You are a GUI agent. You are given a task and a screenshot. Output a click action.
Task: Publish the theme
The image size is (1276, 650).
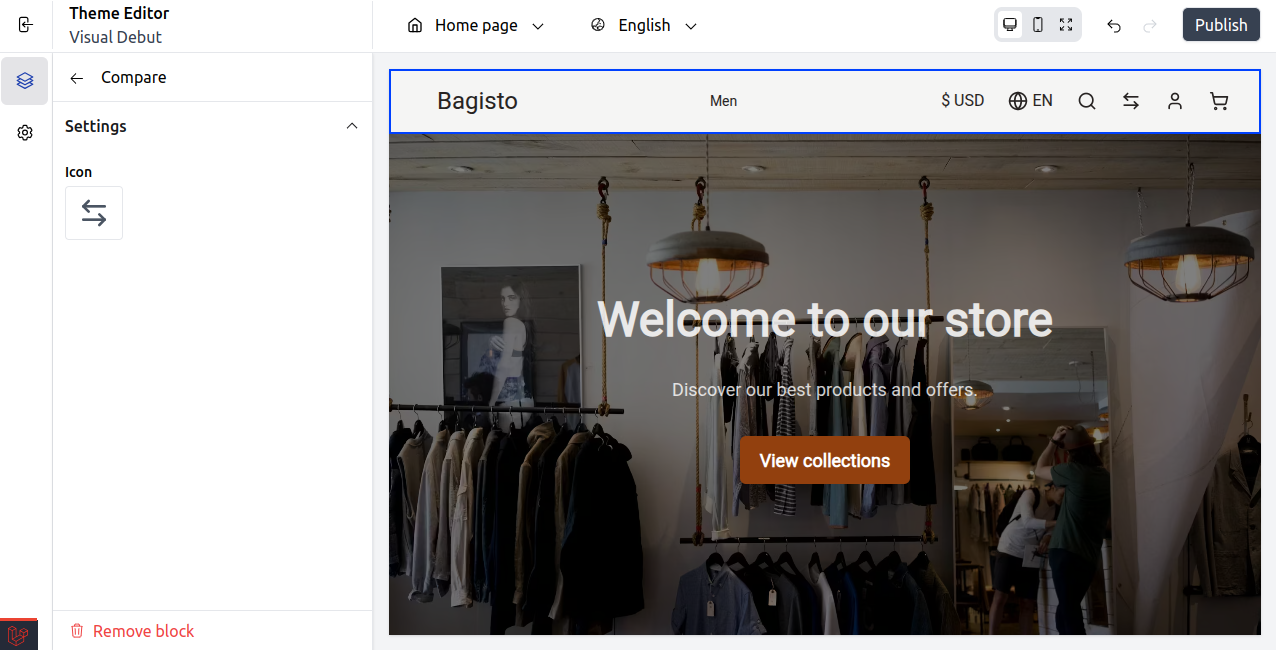[1221, 25]
